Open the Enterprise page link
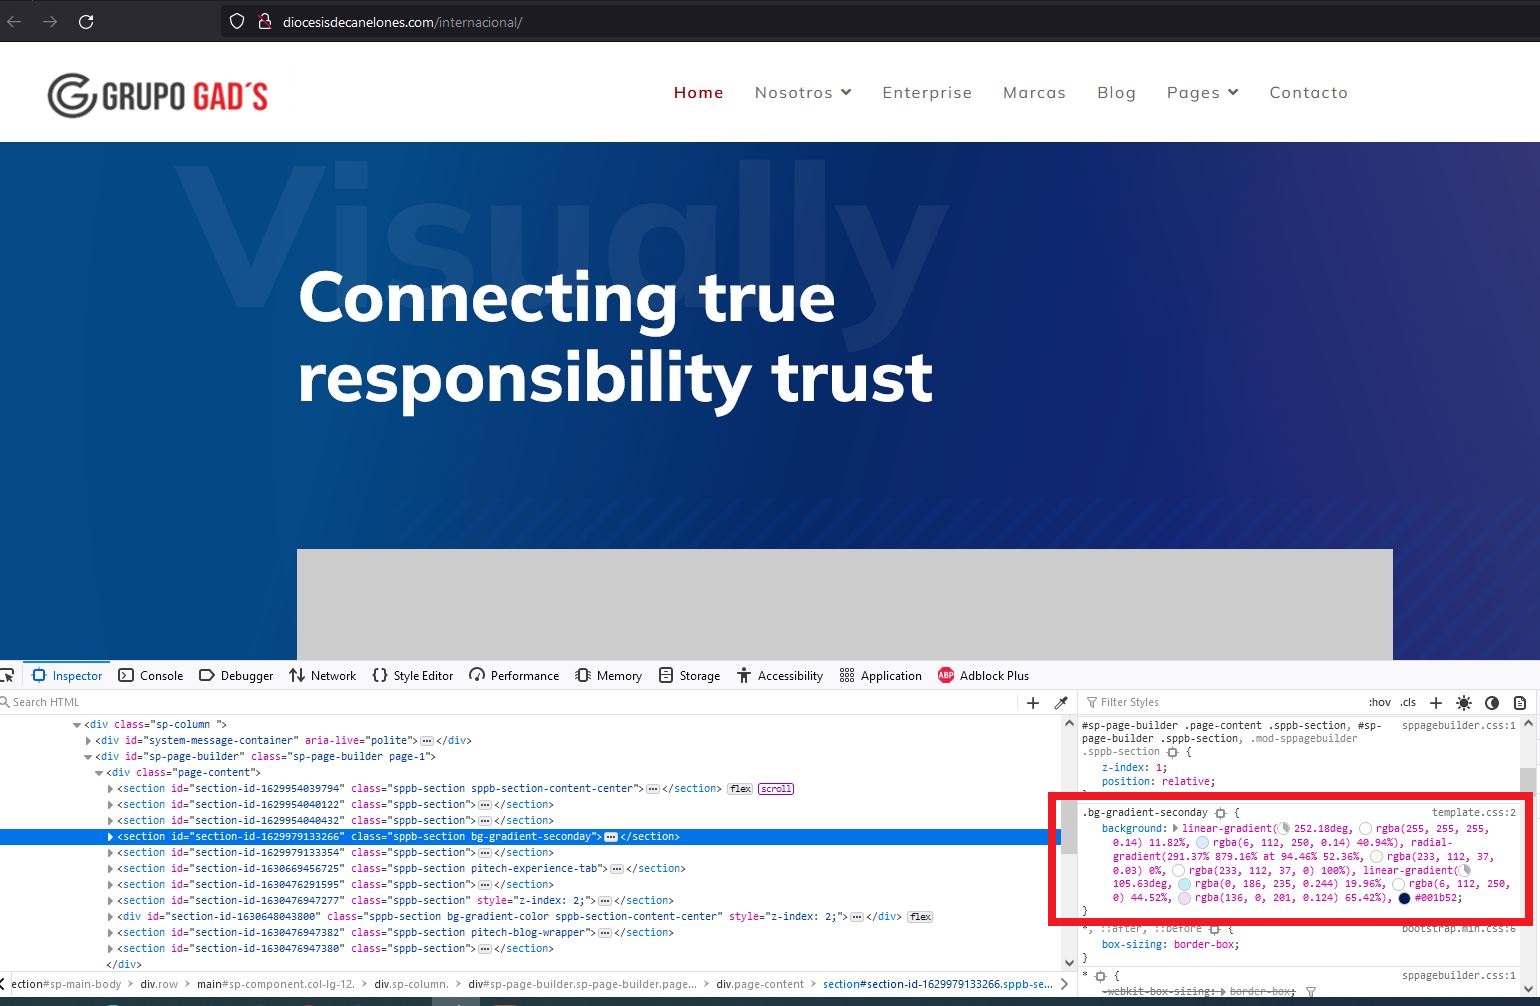The height and width of the screenshot is (1006, 1540). (927, 92)
